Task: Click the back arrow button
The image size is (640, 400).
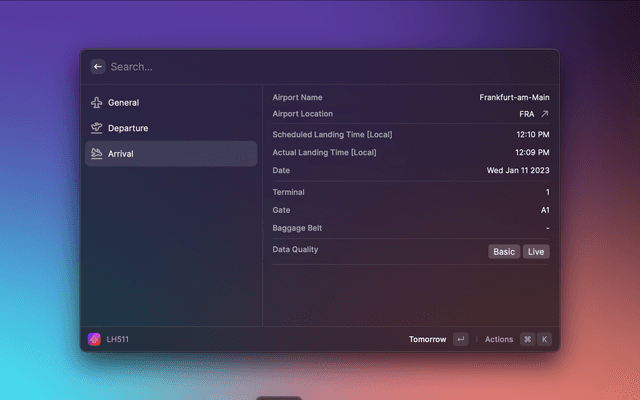Action: coord(98,67)
